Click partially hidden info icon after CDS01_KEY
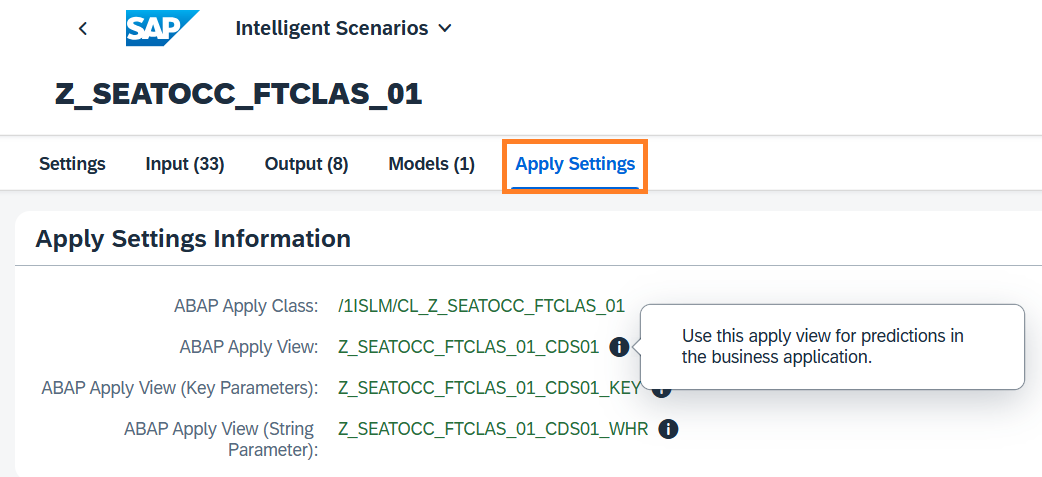The height and width of the screenshot is (477, 1042). pos(661,391)
